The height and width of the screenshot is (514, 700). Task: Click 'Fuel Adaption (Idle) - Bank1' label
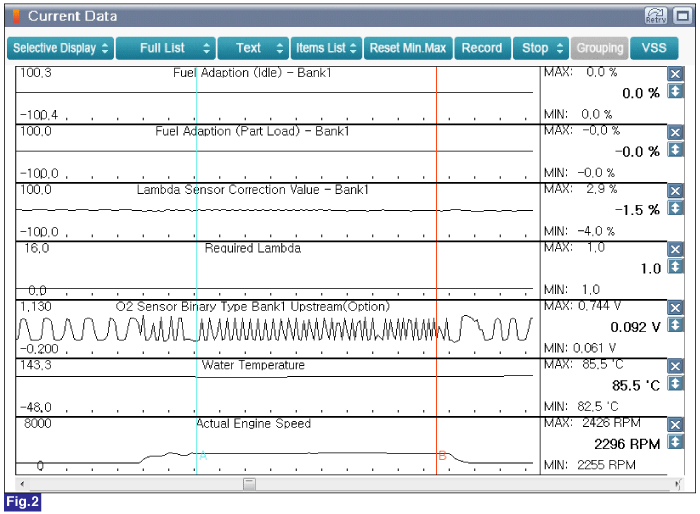[252, 73]
